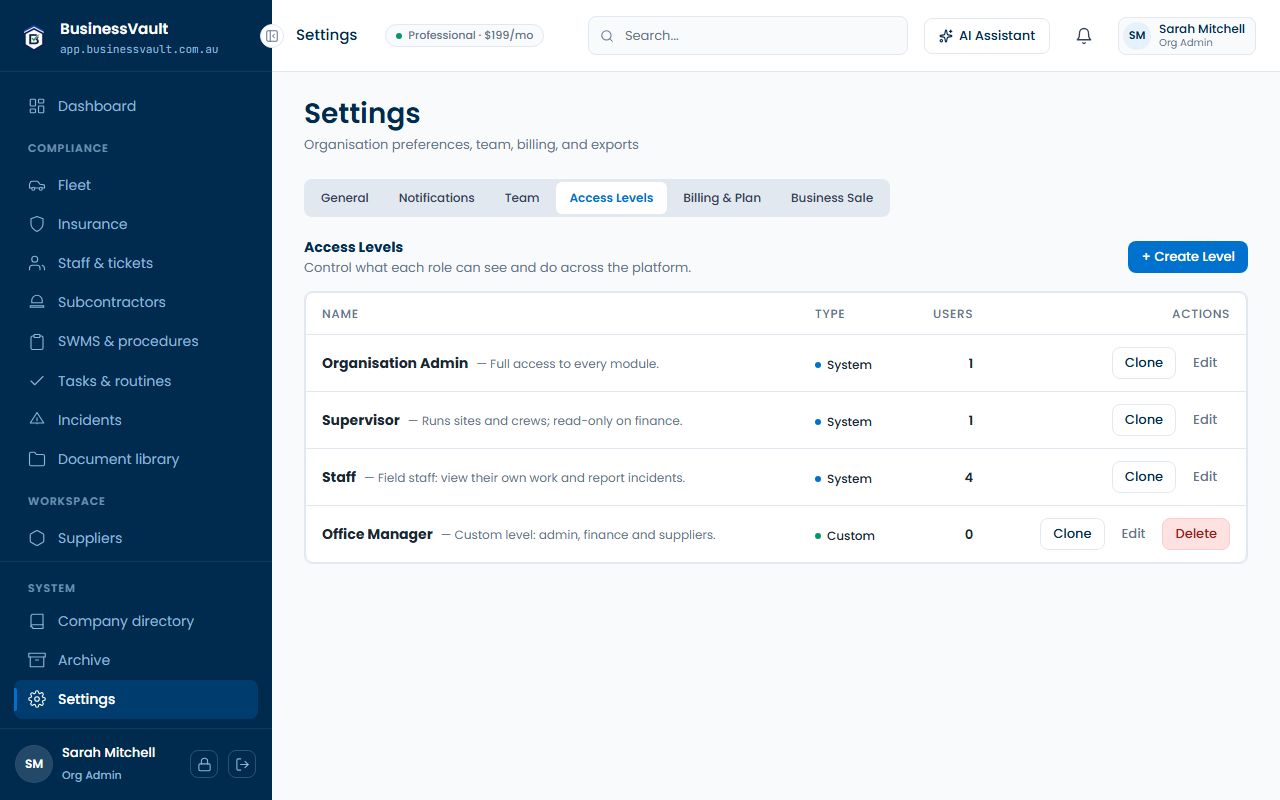This screenshot has height=800, width=1280.
Task: Collapse the sidebar with the panel icon
Action: [271, 35]
